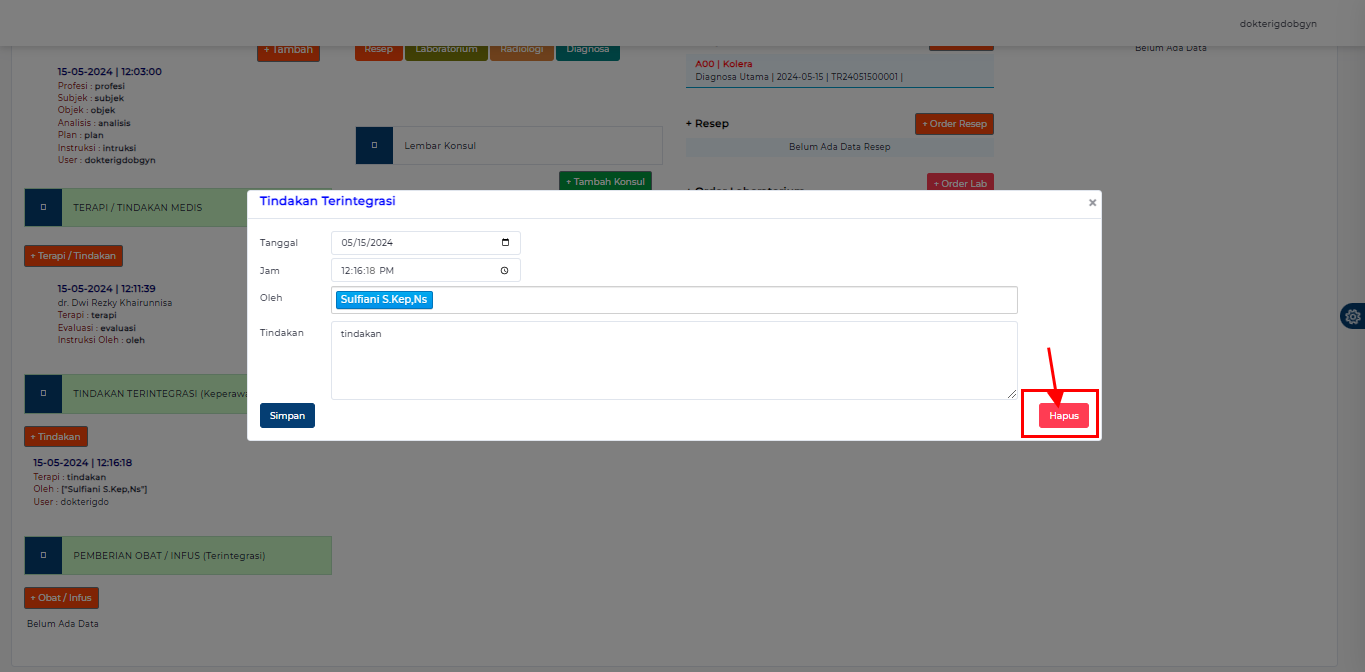
Task: Click the Order Lab button
Action: click(959, 183)
